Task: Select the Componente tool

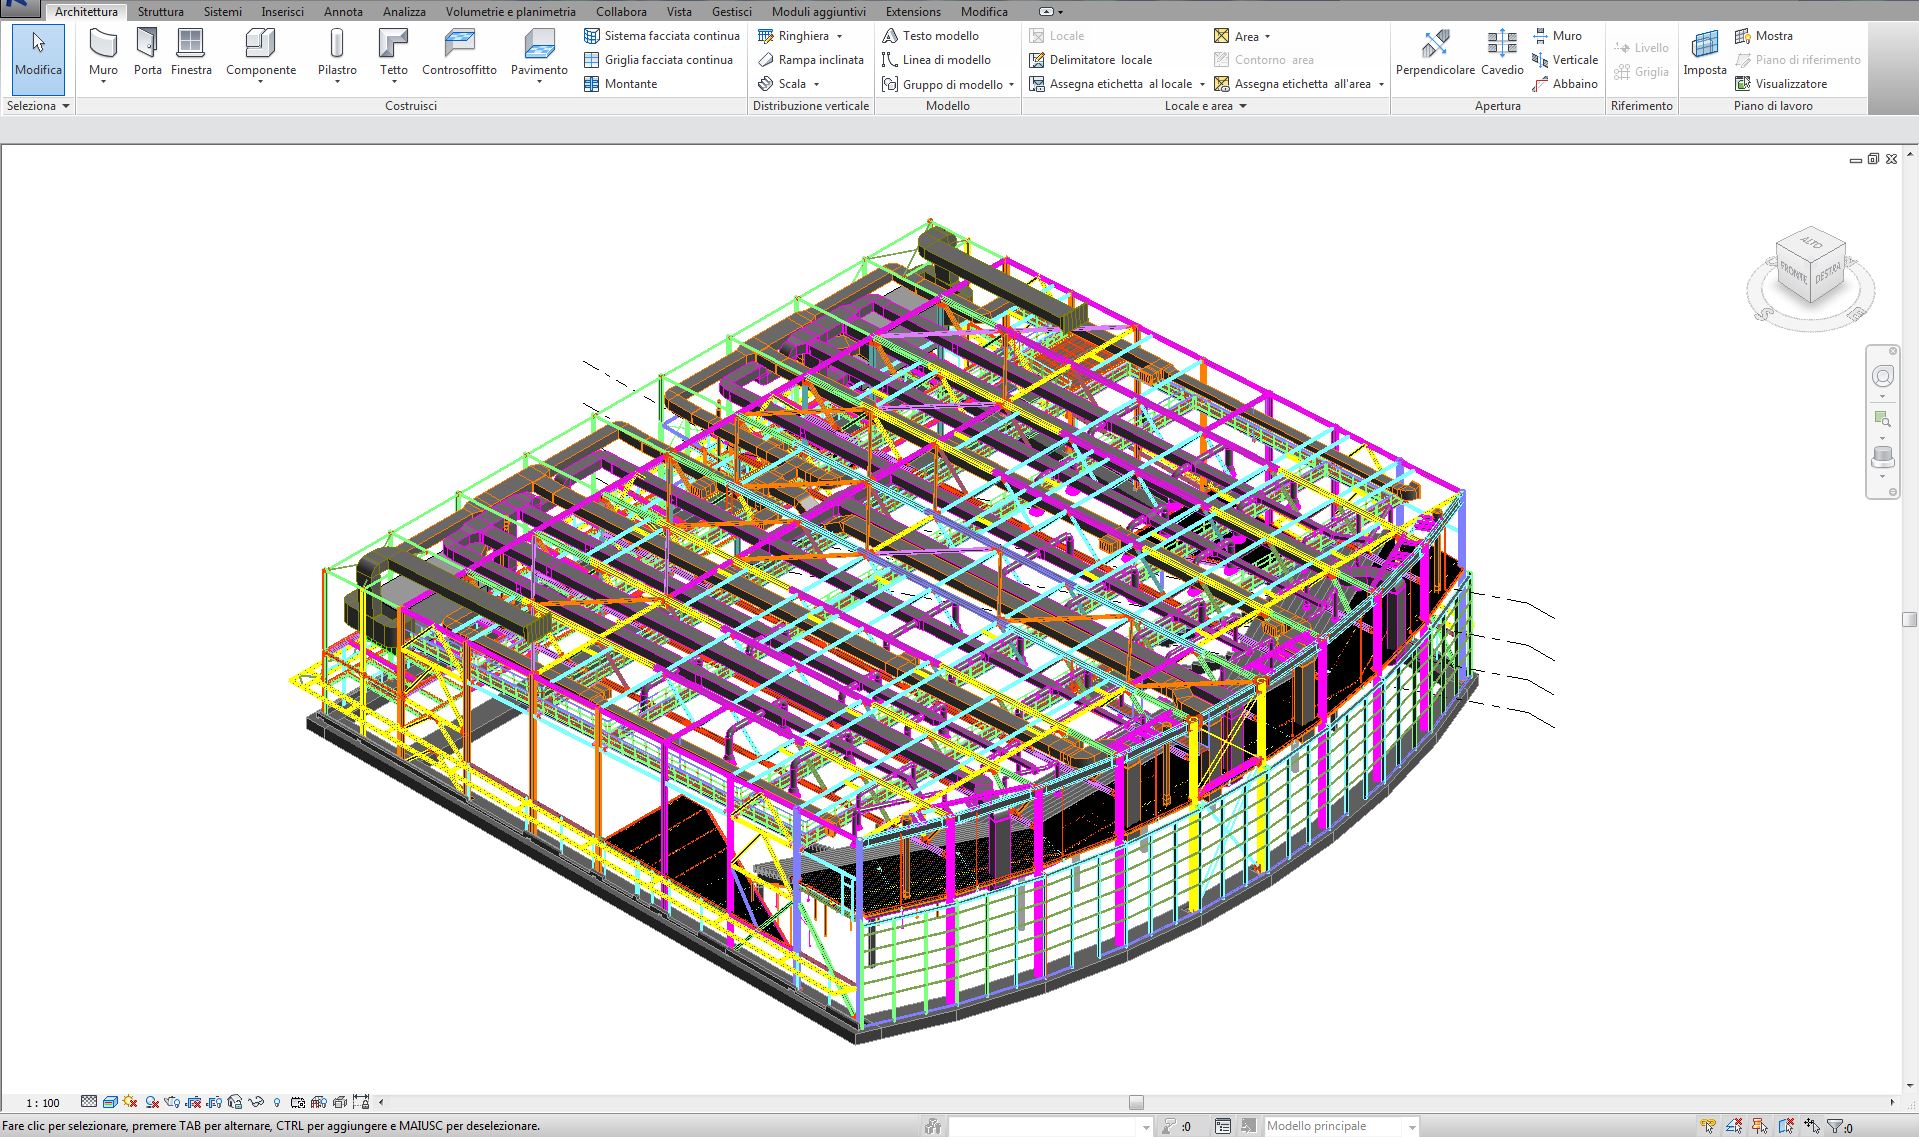Action: point(261,55)
